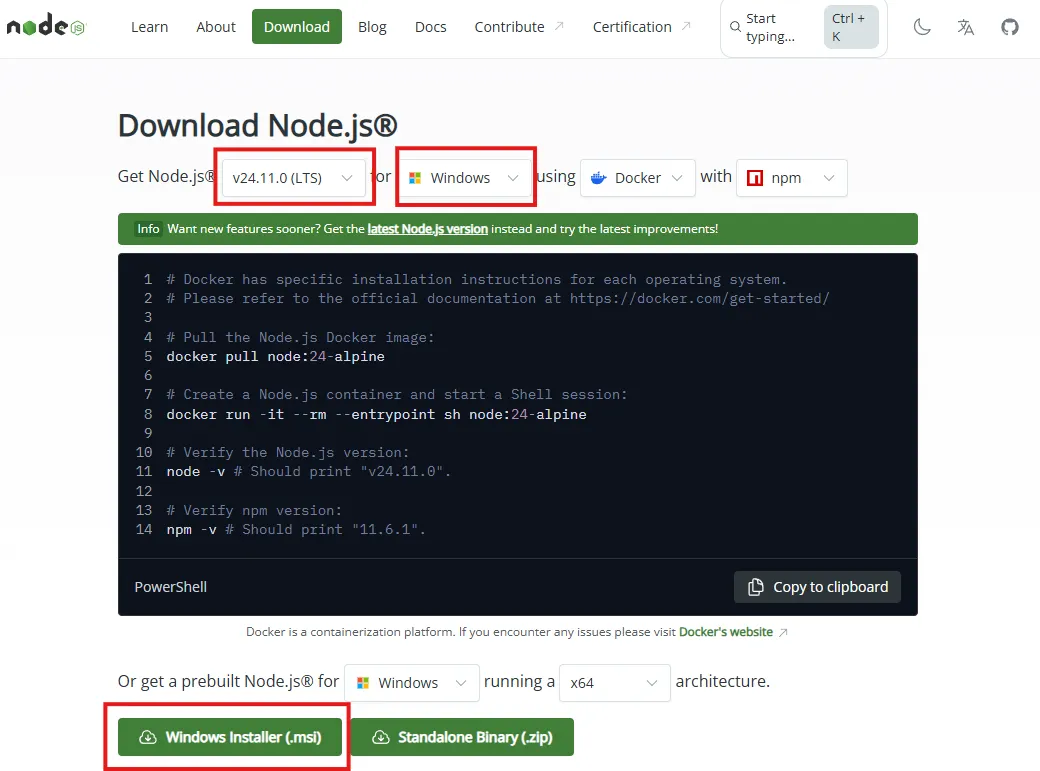The height and width of the screenshot is (771, 1040).
Task: Click the Info badge in the banner
Action: coord(148,229)
